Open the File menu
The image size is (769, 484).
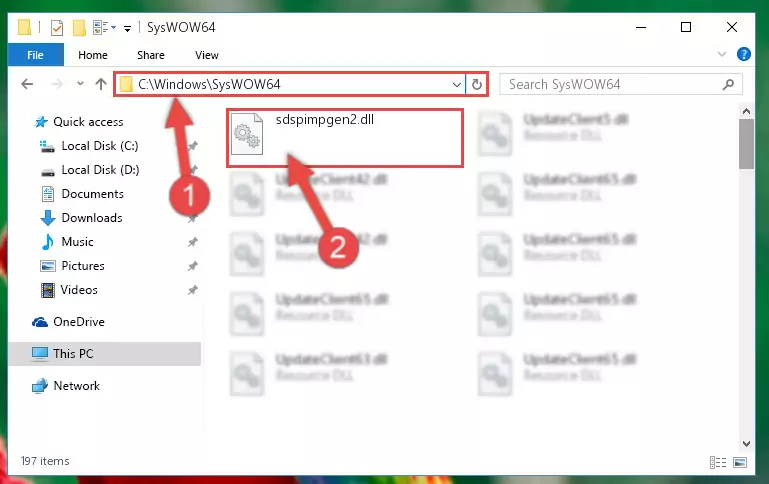(35, 55)
